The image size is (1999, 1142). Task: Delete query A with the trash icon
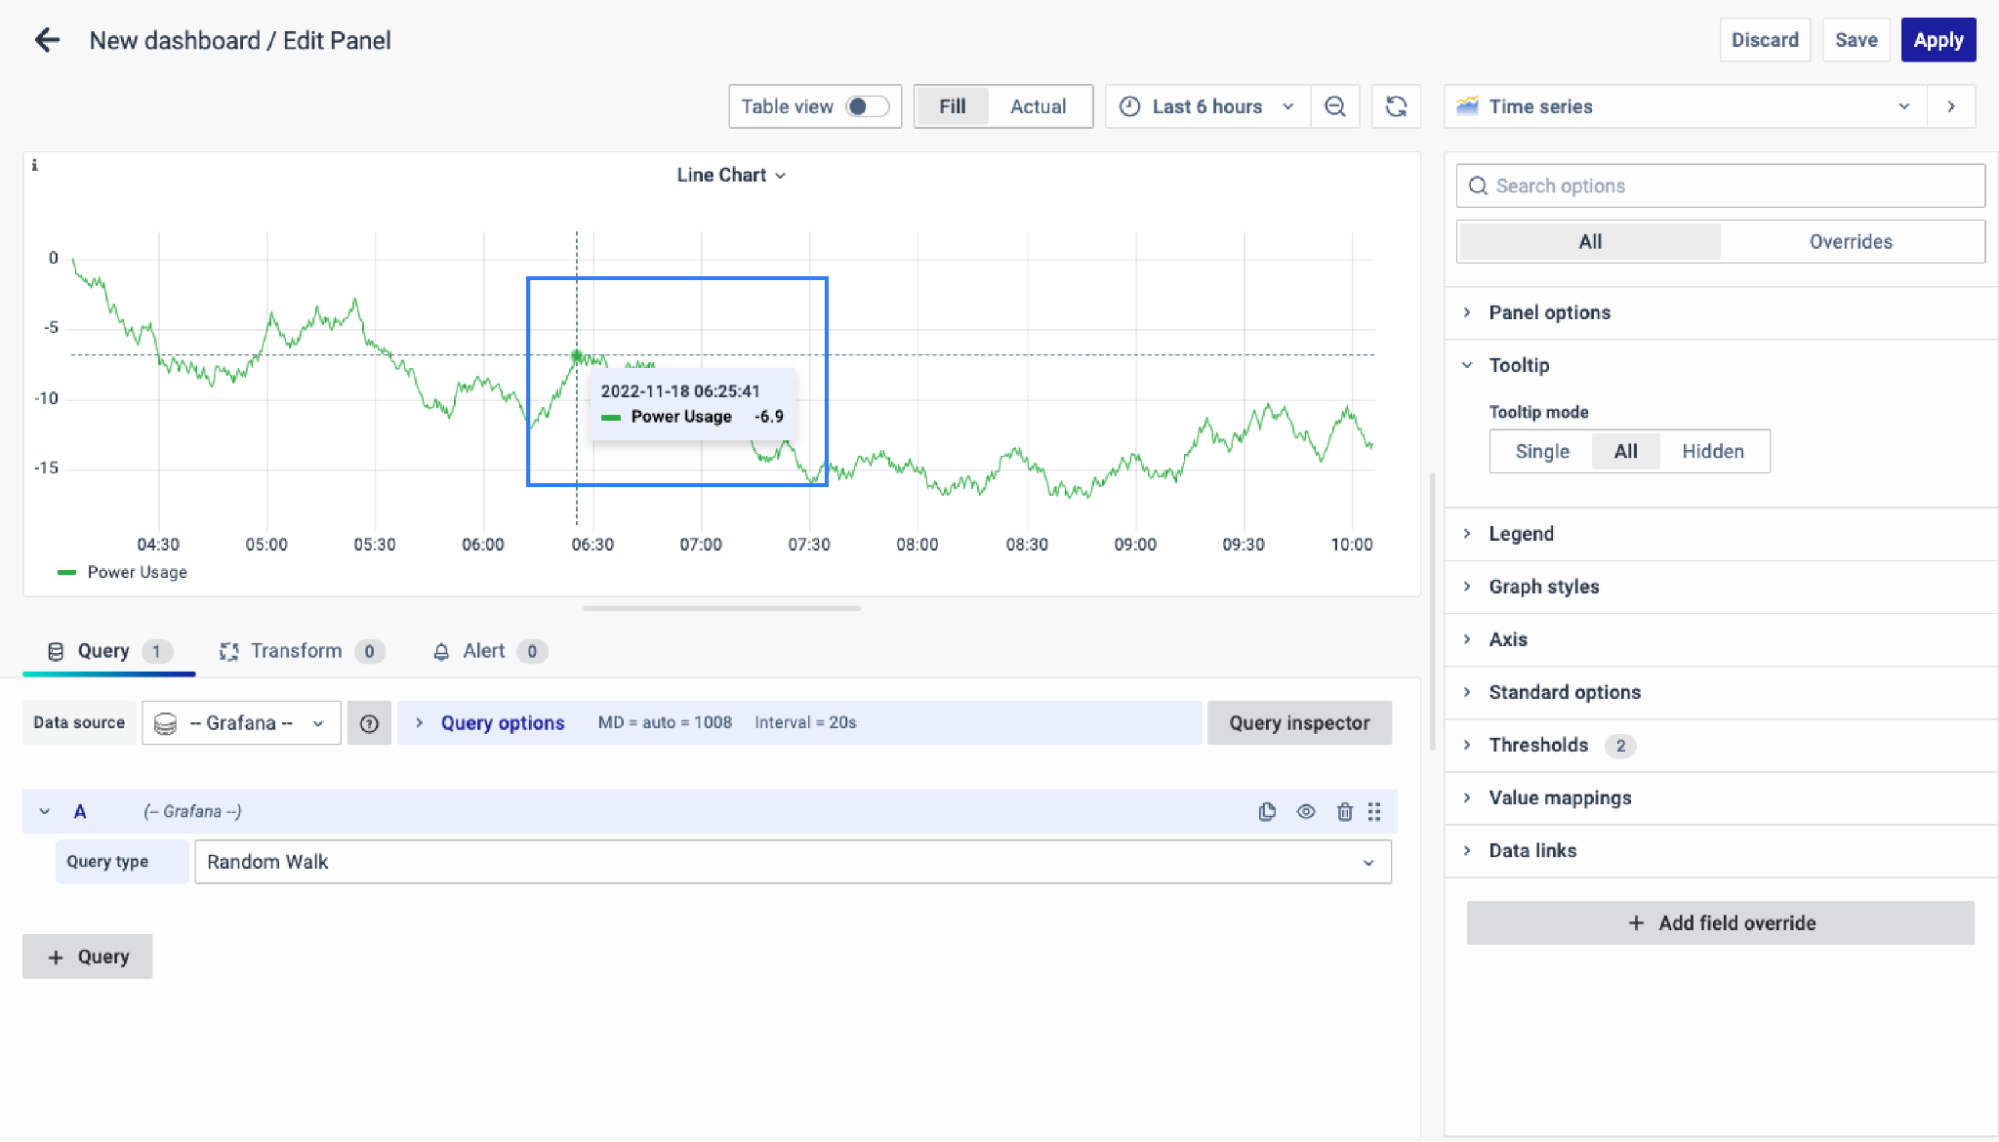(x=1344, y=811)
